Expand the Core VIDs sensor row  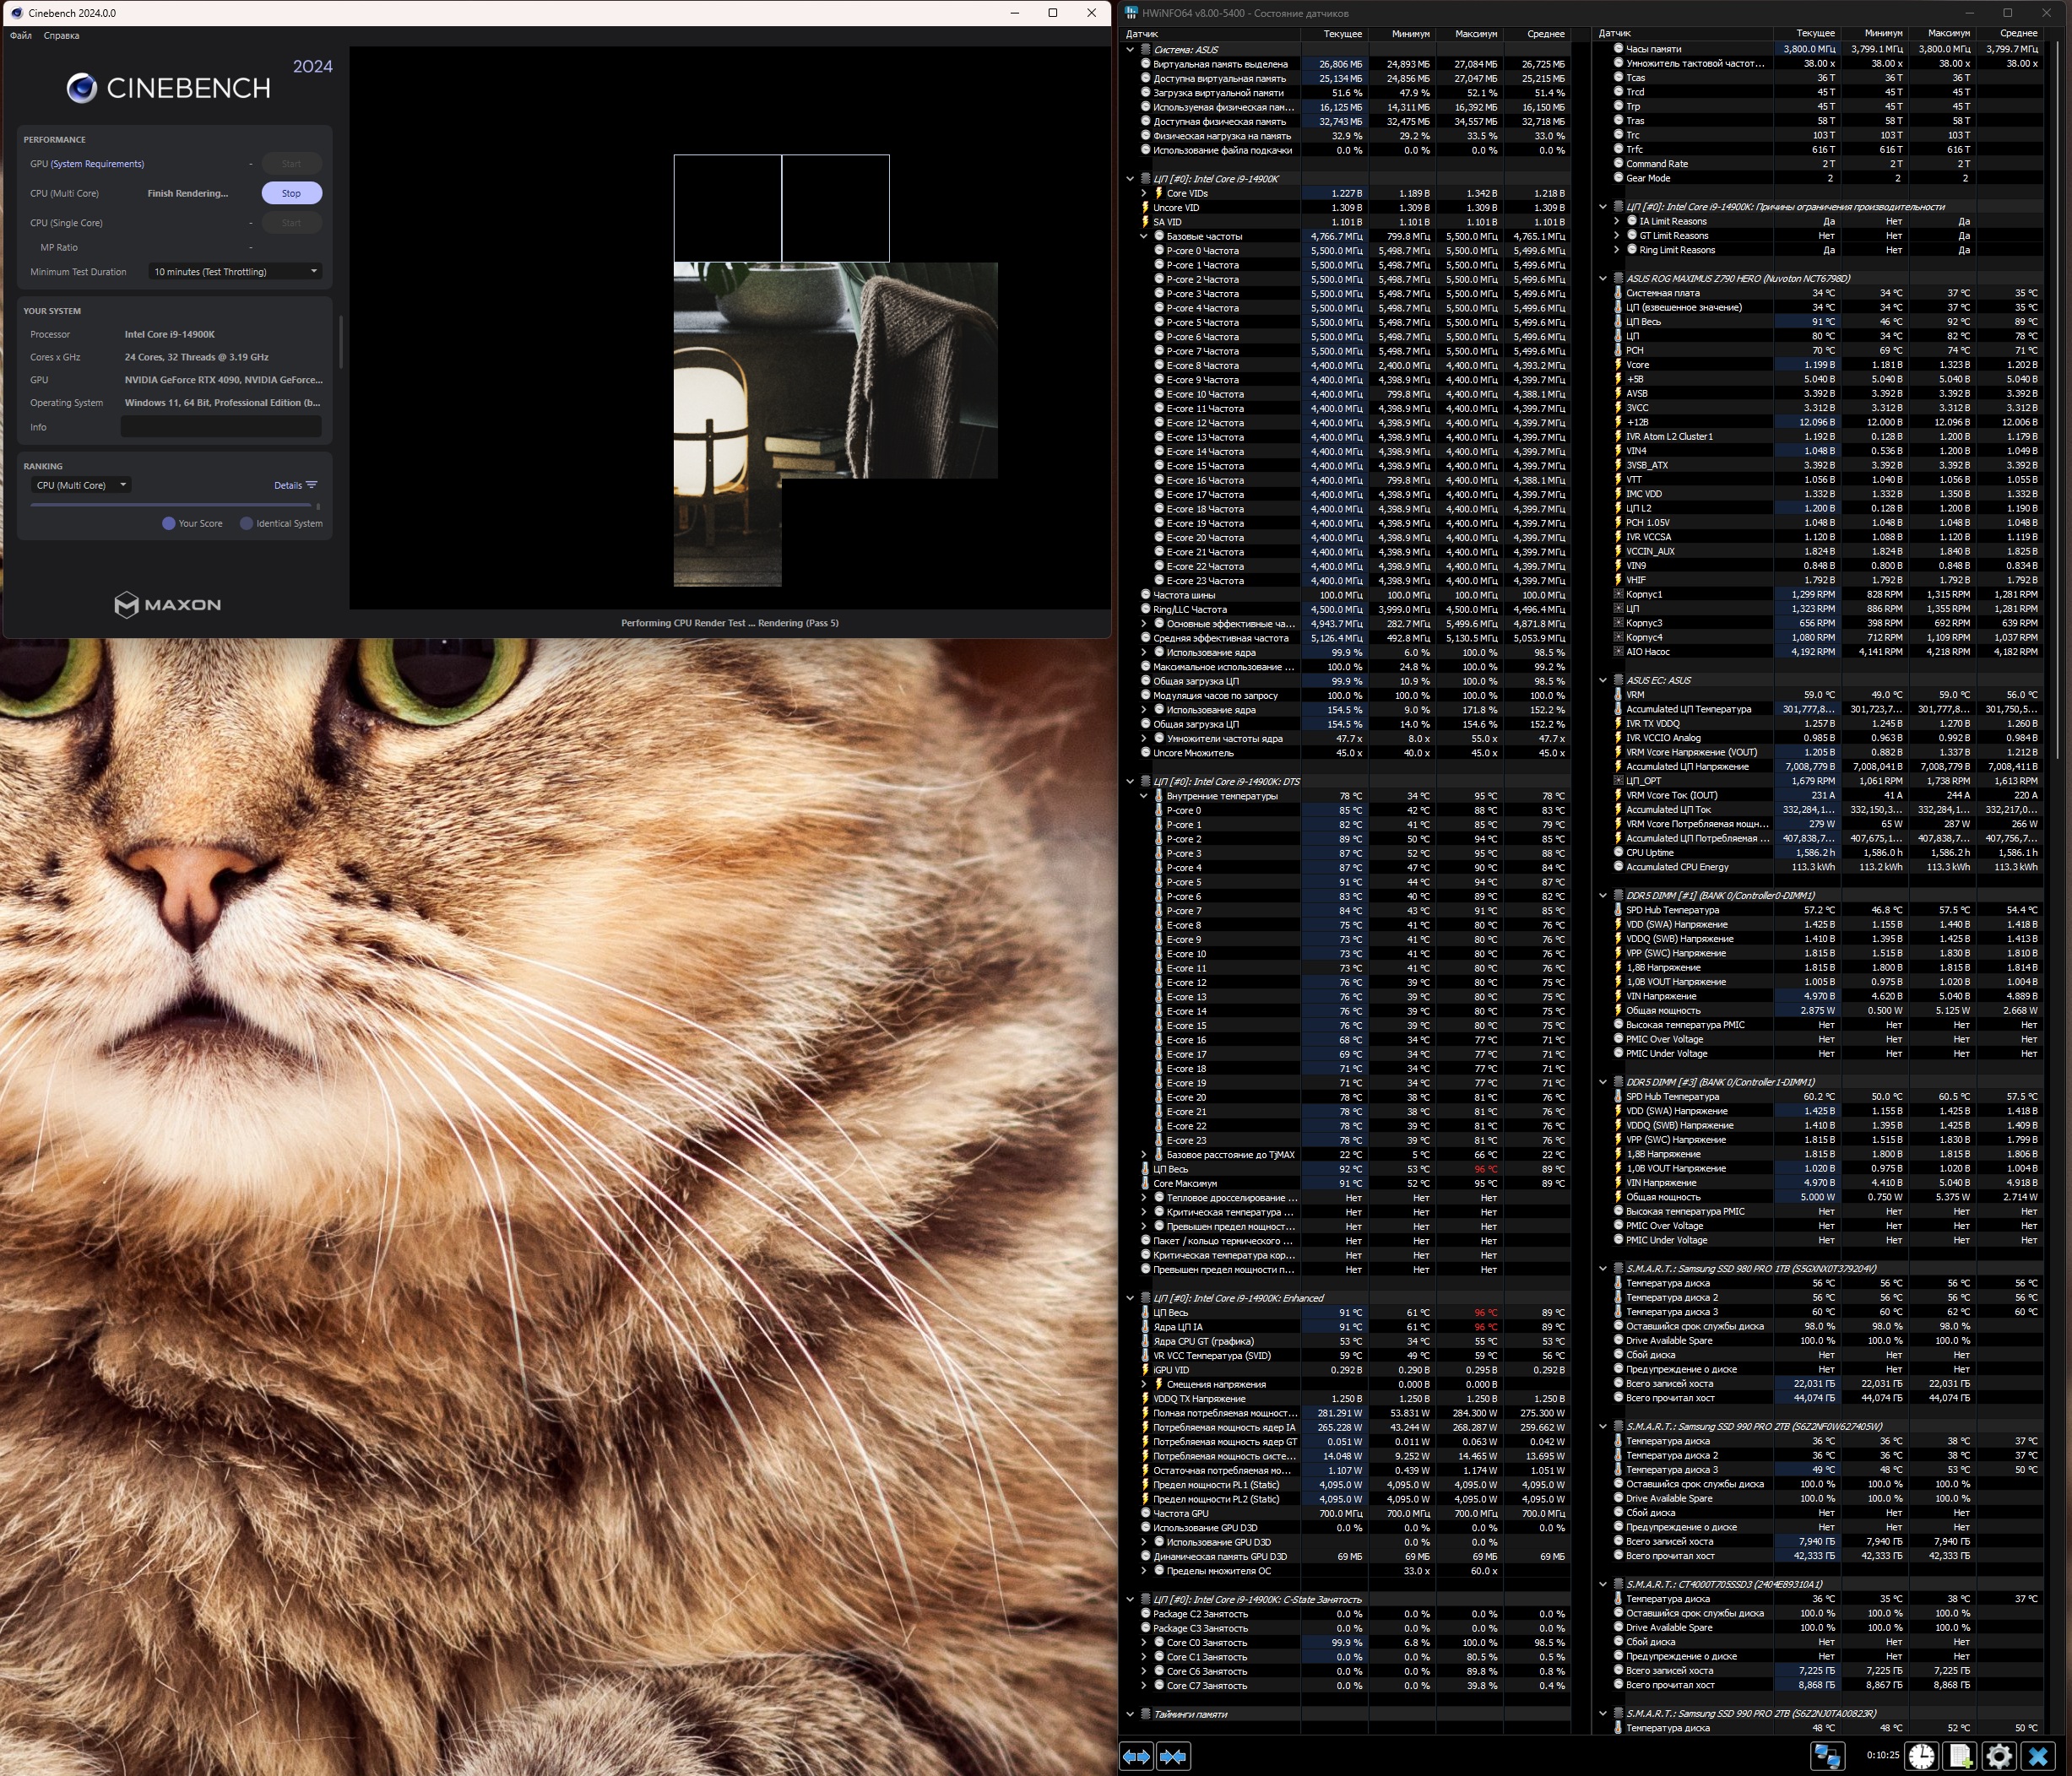[x=1144, y=193]
